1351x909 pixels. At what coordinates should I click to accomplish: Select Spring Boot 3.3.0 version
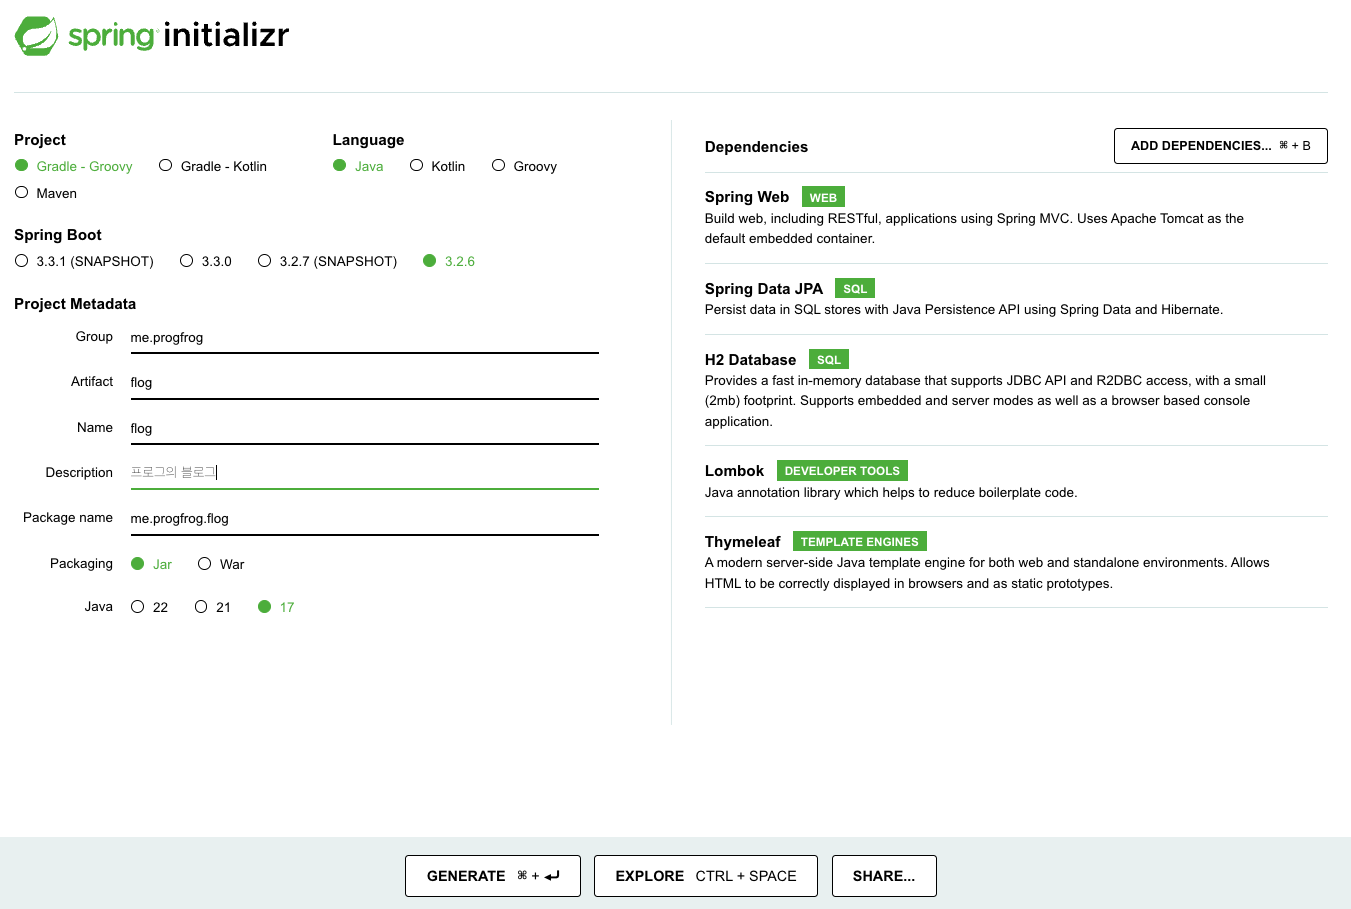205,261
